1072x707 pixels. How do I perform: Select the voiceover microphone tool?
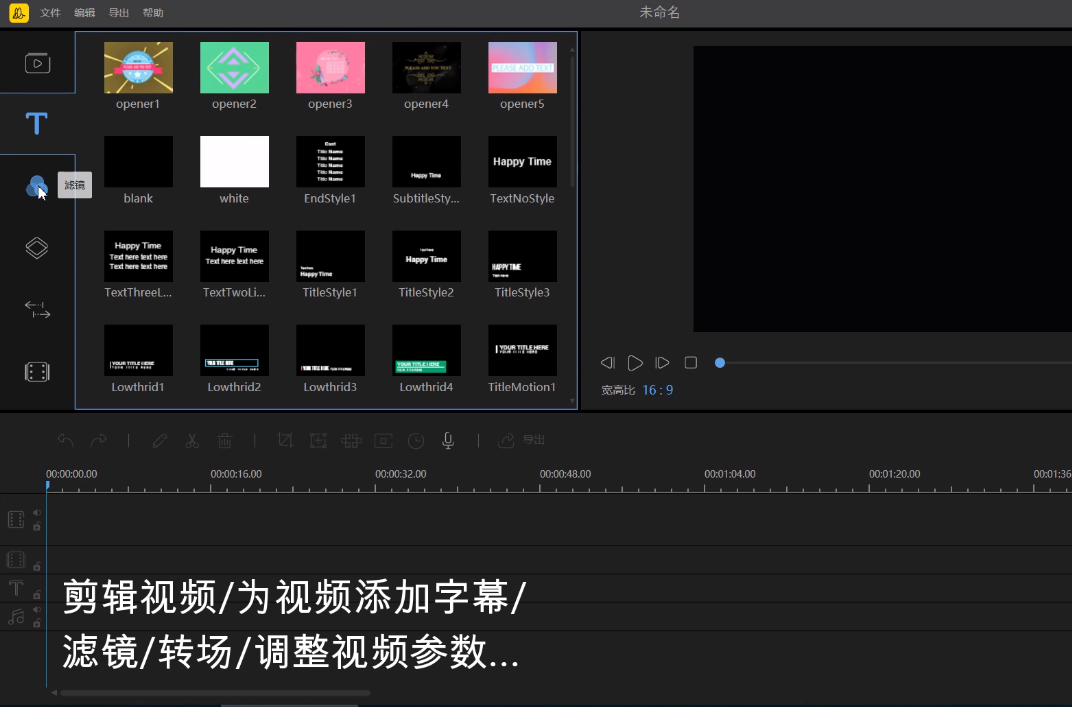(448, 440)
